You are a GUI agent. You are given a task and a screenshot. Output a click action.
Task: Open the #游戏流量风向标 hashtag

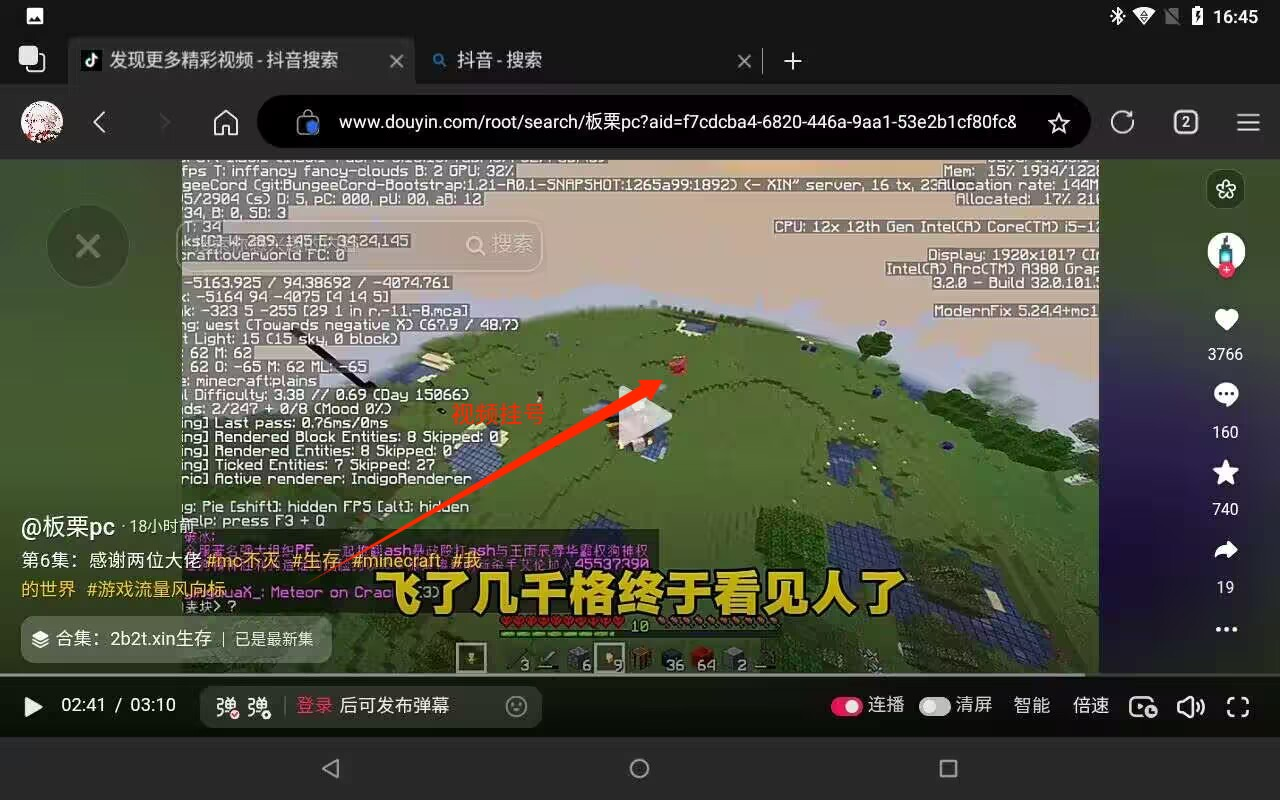coord(156,589)
